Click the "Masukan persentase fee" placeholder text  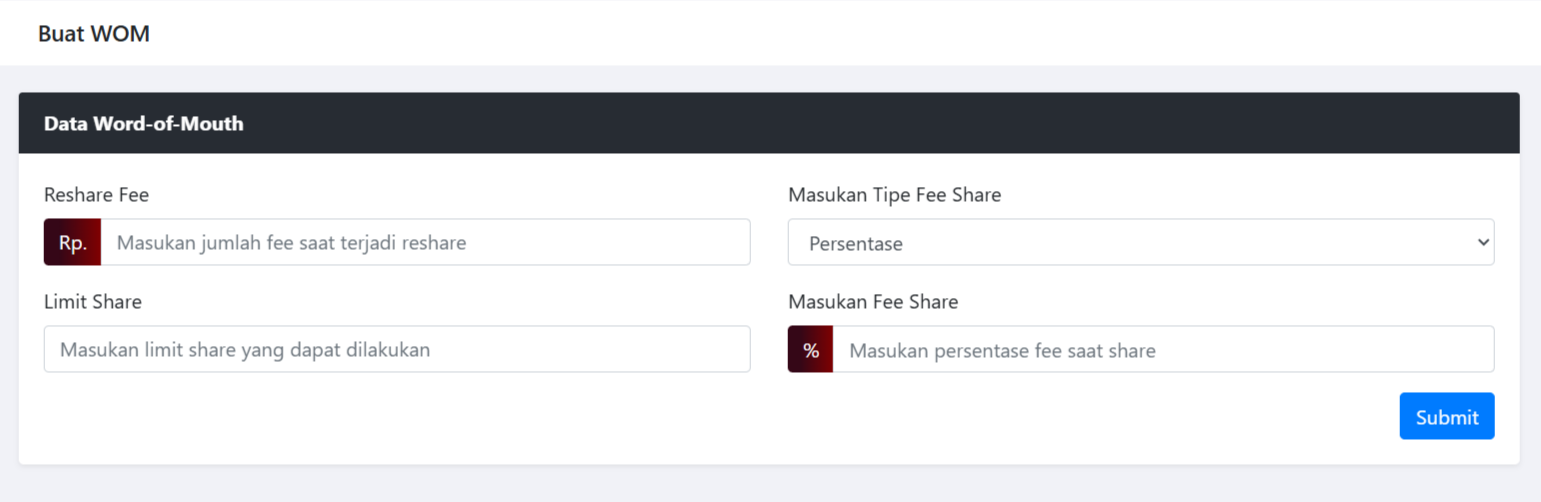(x=1002, y=350)
